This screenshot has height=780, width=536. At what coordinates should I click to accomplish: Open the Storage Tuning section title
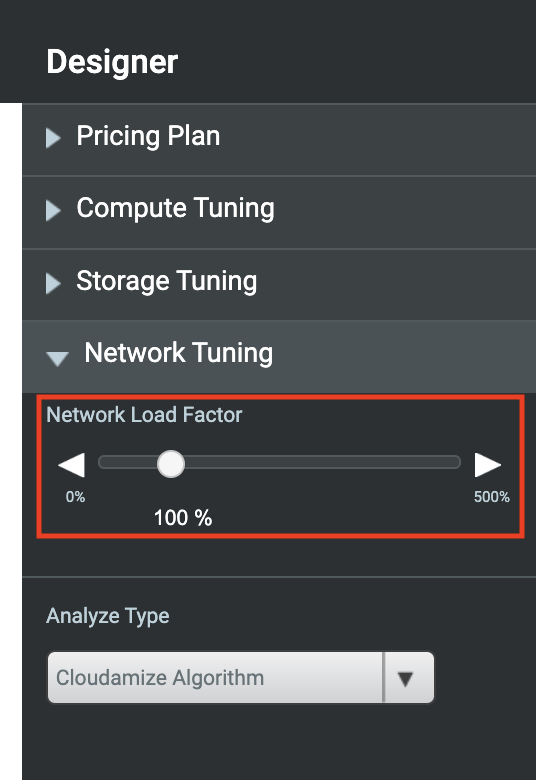(x=167, y=281)
